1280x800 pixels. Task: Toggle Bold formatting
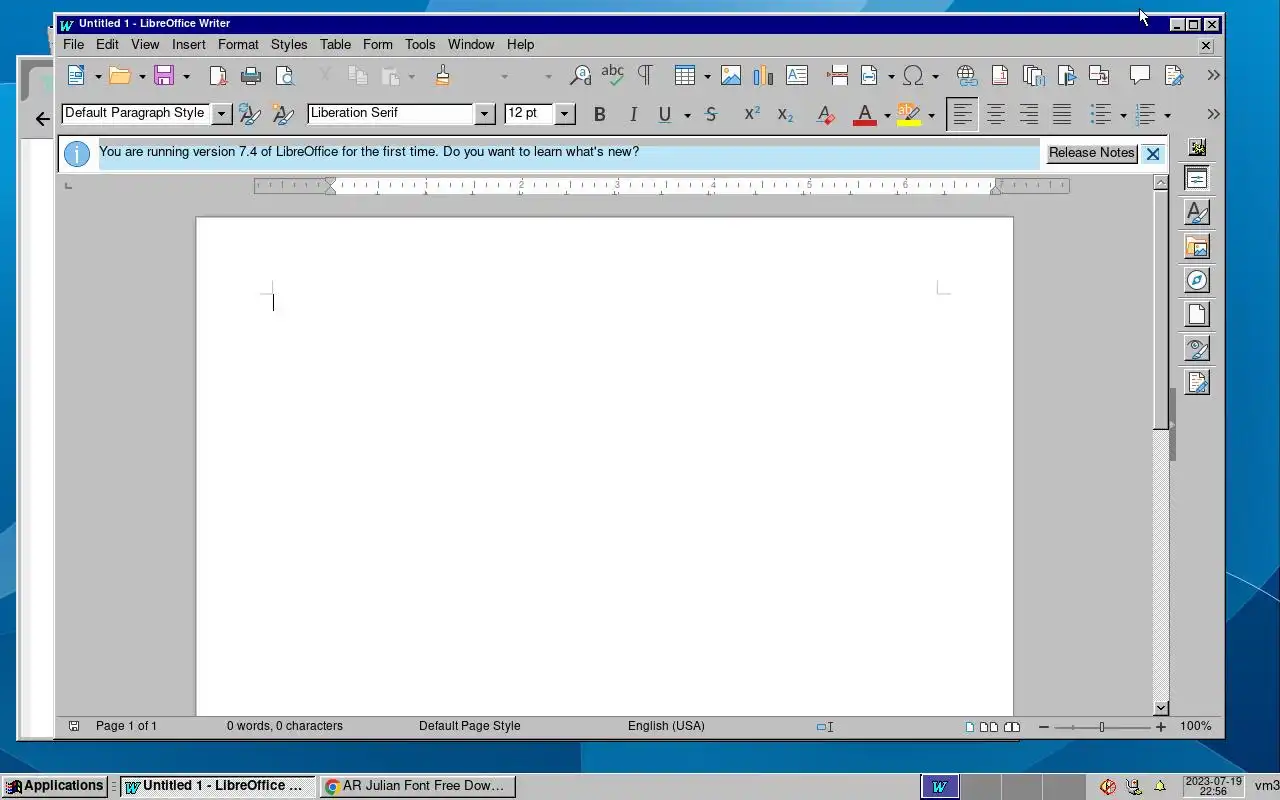599,114
